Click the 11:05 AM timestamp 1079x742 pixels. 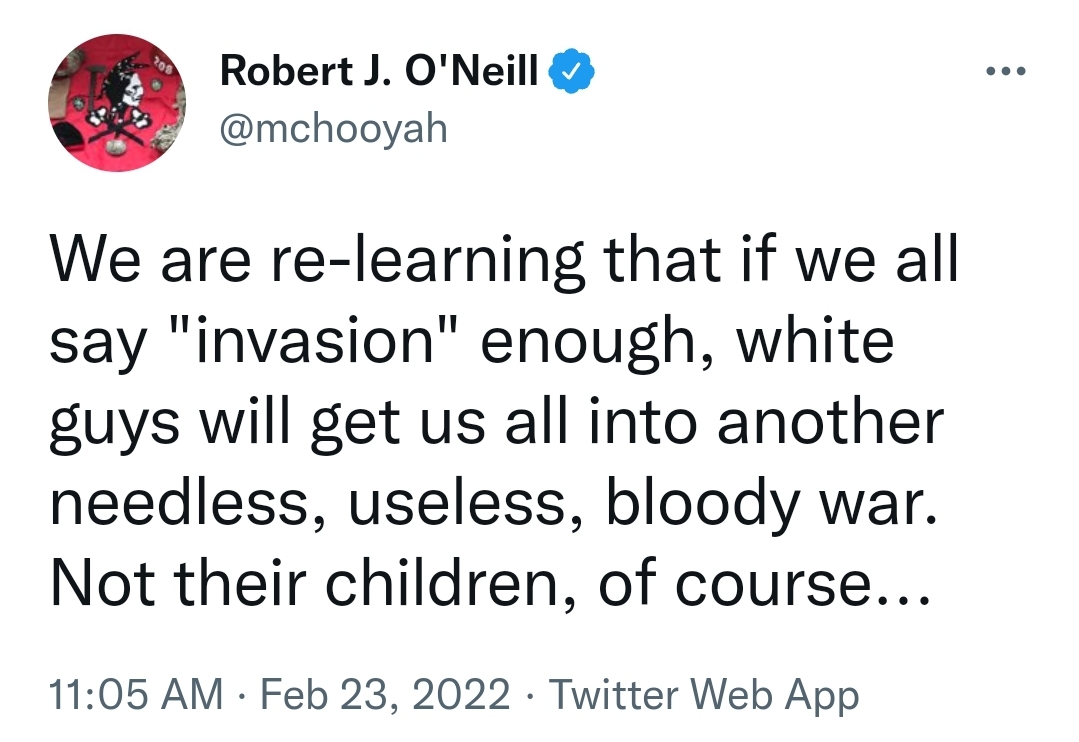(x=137, y=694)
